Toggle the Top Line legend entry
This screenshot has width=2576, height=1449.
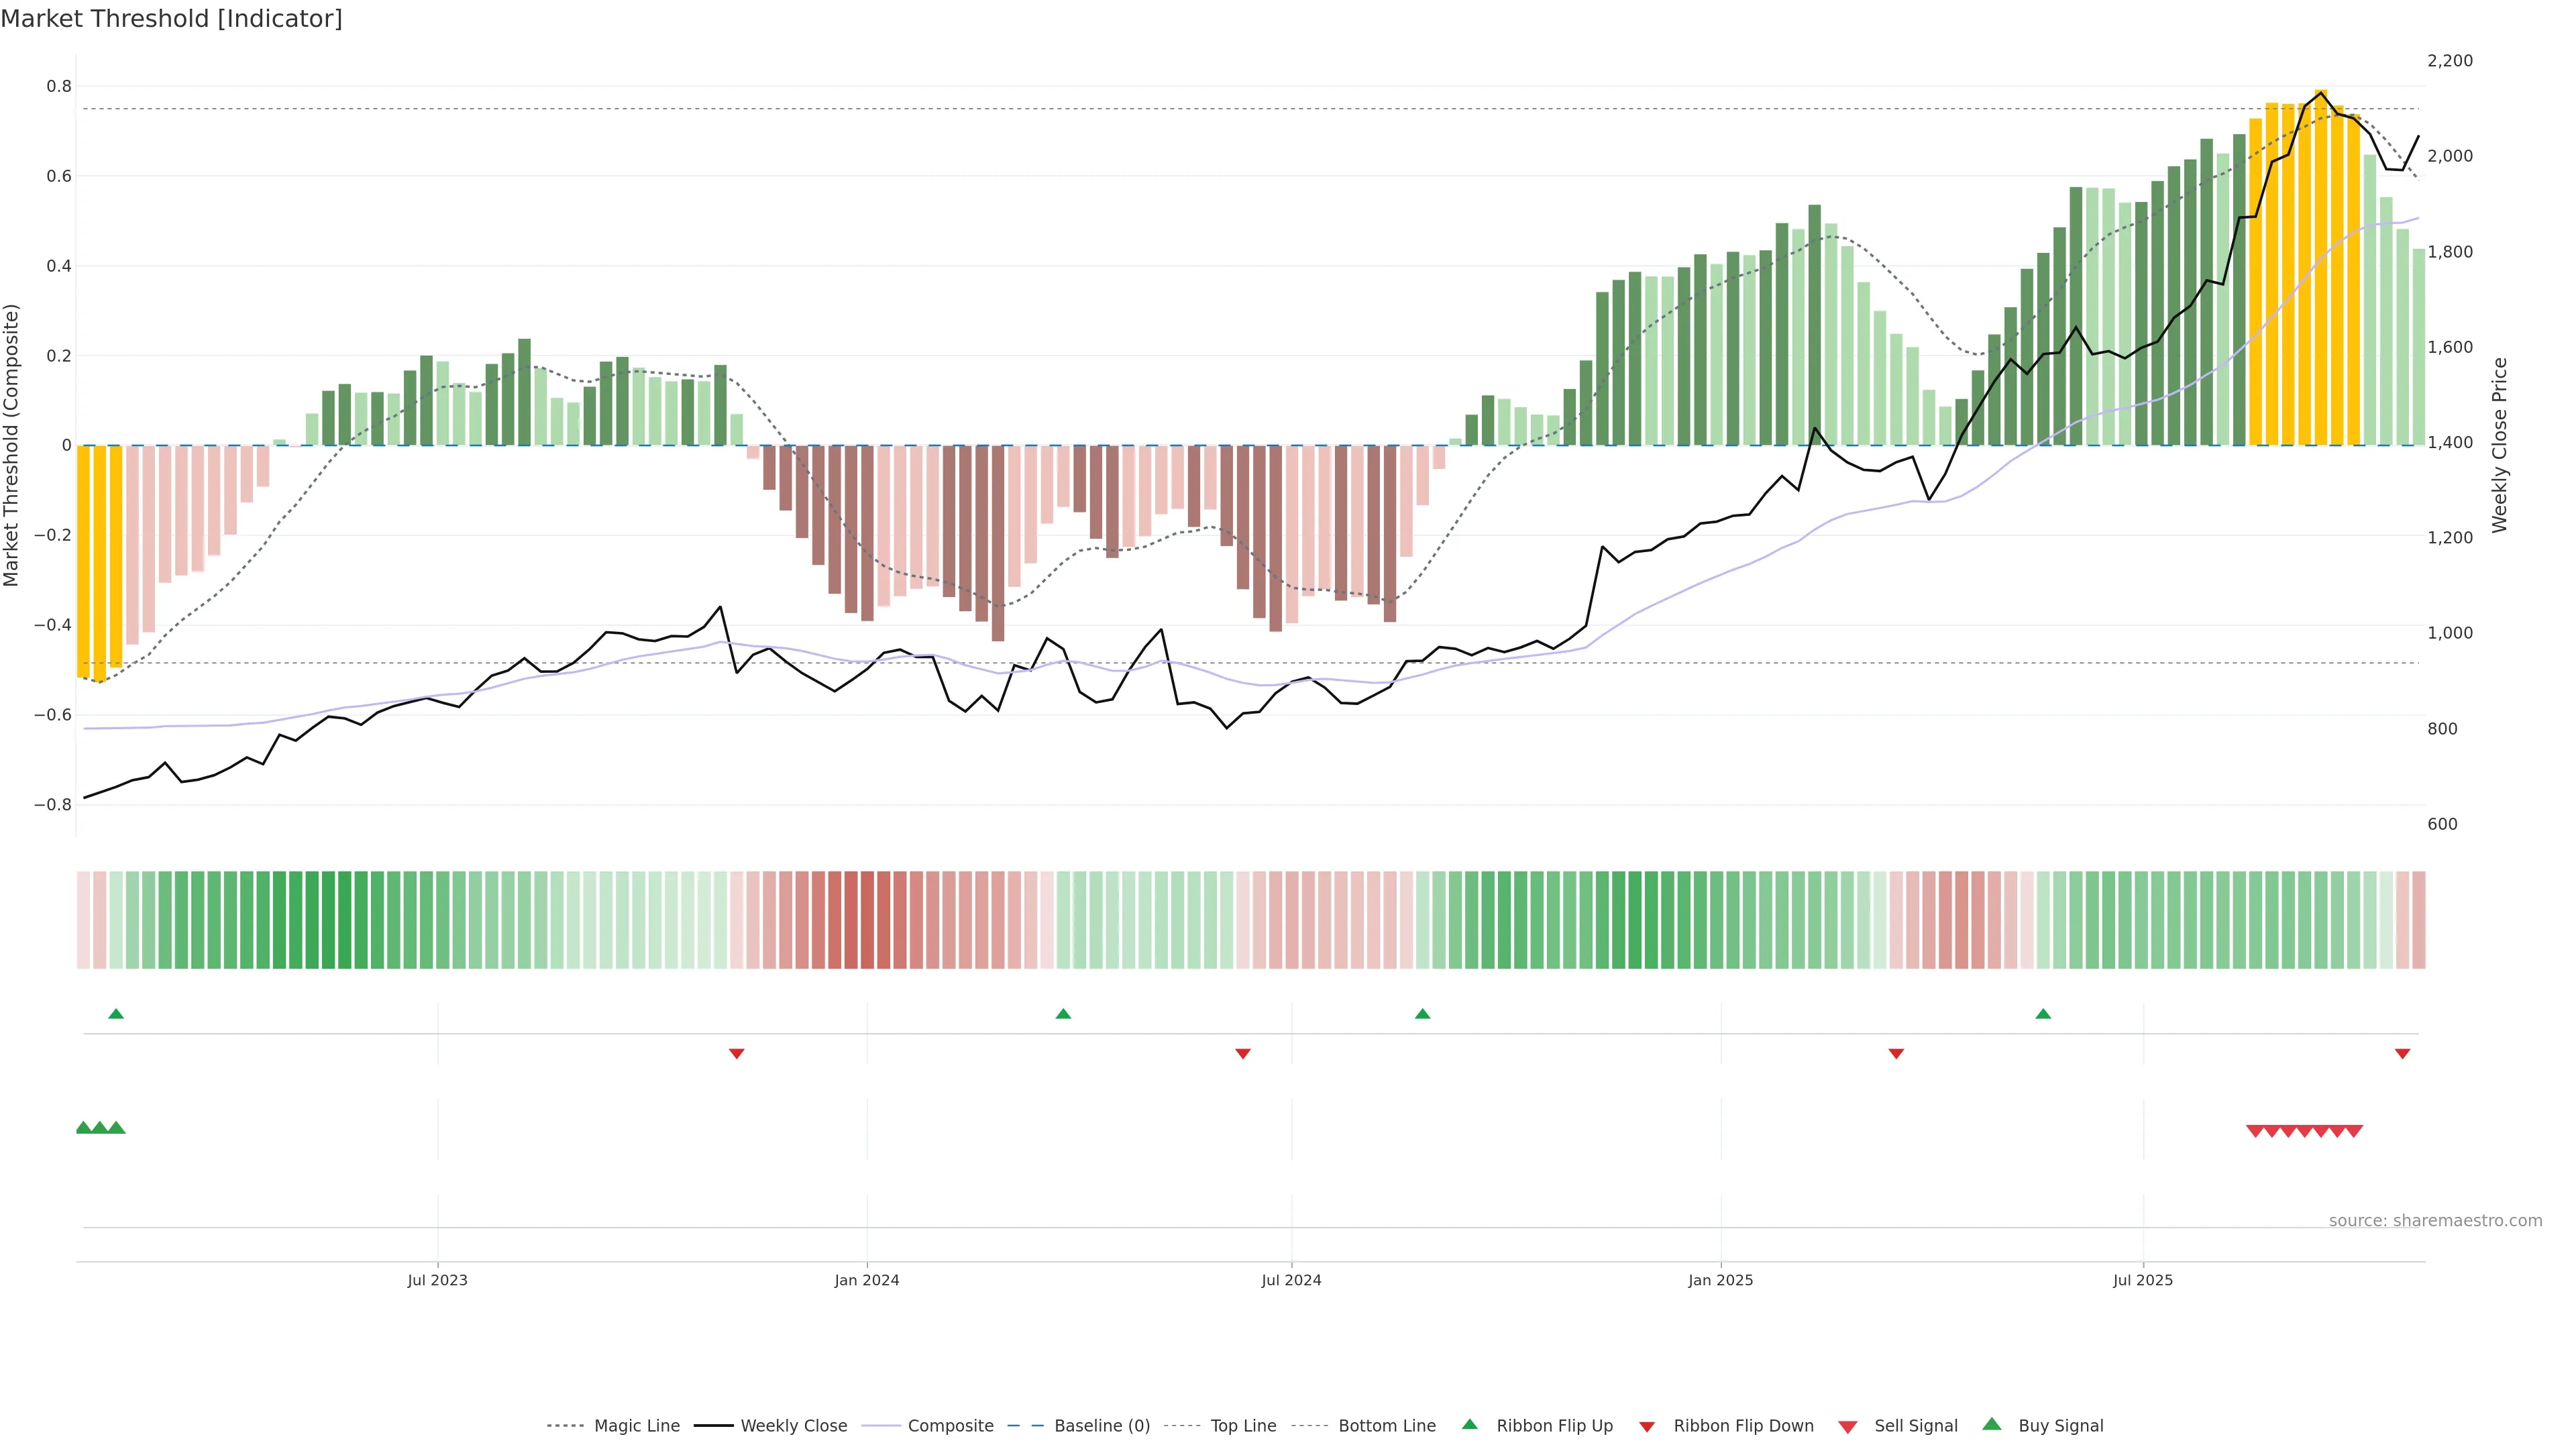point(1243,1426)
